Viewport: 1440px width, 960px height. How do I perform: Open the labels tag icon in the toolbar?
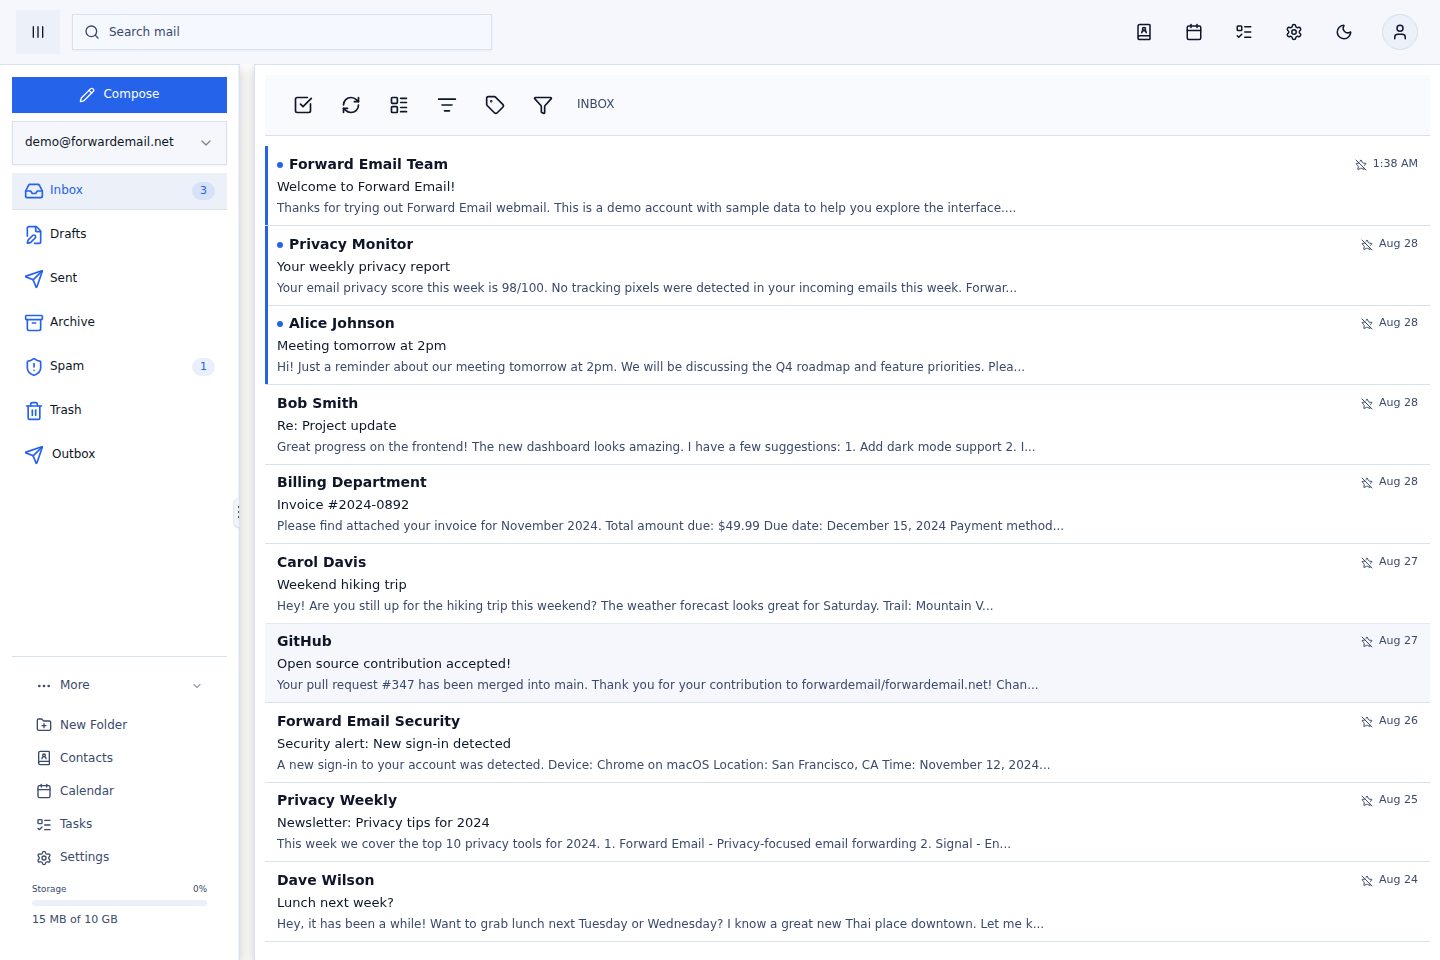[495, 105]
